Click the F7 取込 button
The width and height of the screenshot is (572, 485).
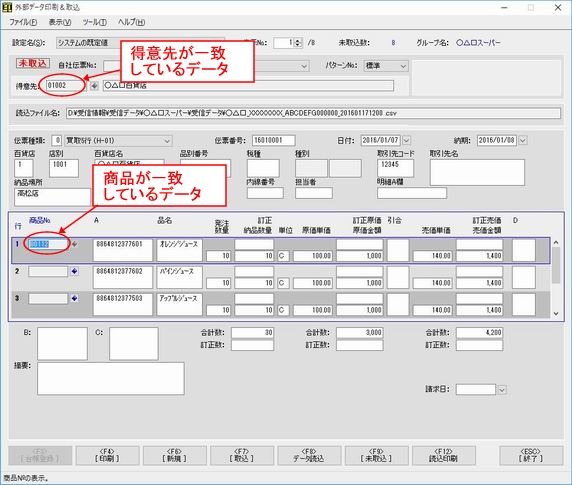[x=242, y=455]
